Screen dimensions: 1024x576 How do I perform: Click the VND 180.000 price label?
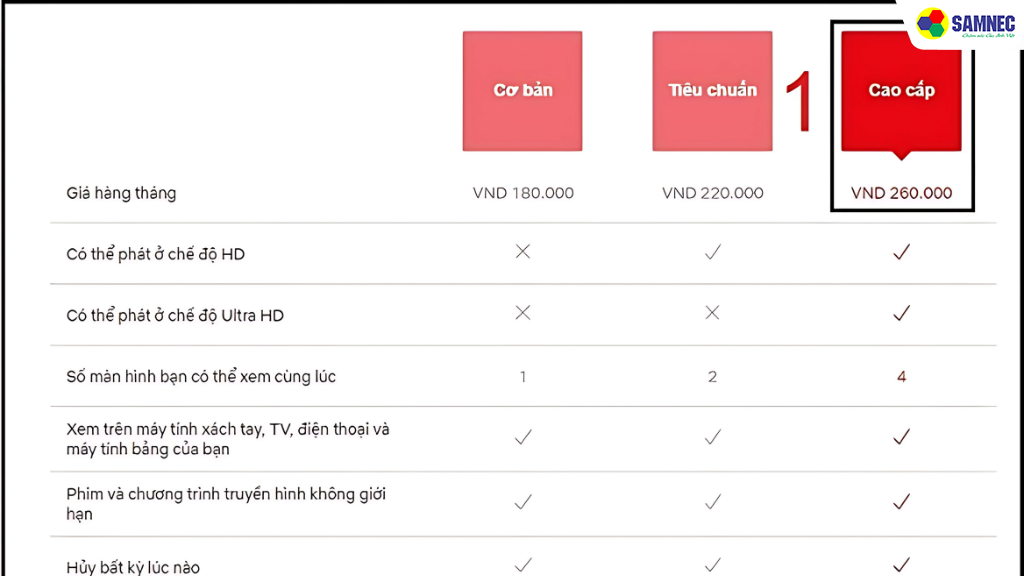click(522, 193)
